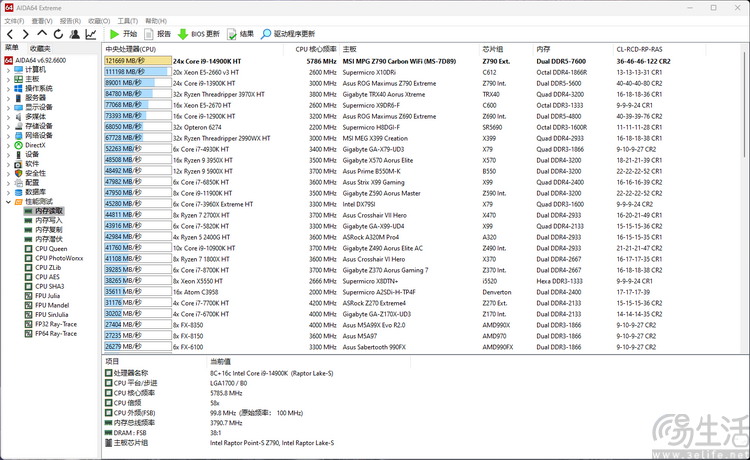The height and width of the screenshot is (460, 750).
Task: Open the 工具(T) menu
Action: pyautogui.click(x=126, y=20)
